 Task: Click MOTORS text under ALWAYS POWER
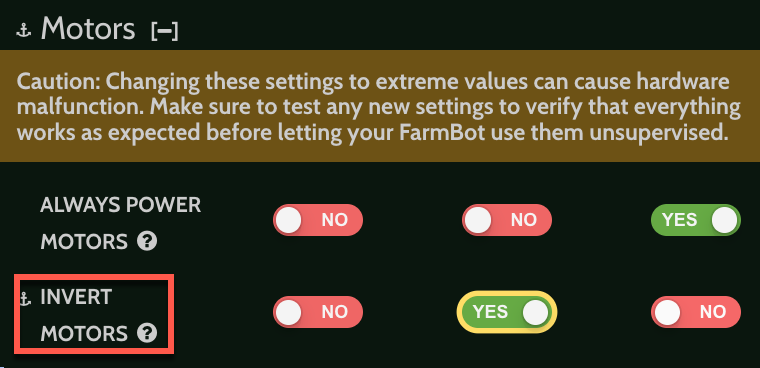coord(84,241)
